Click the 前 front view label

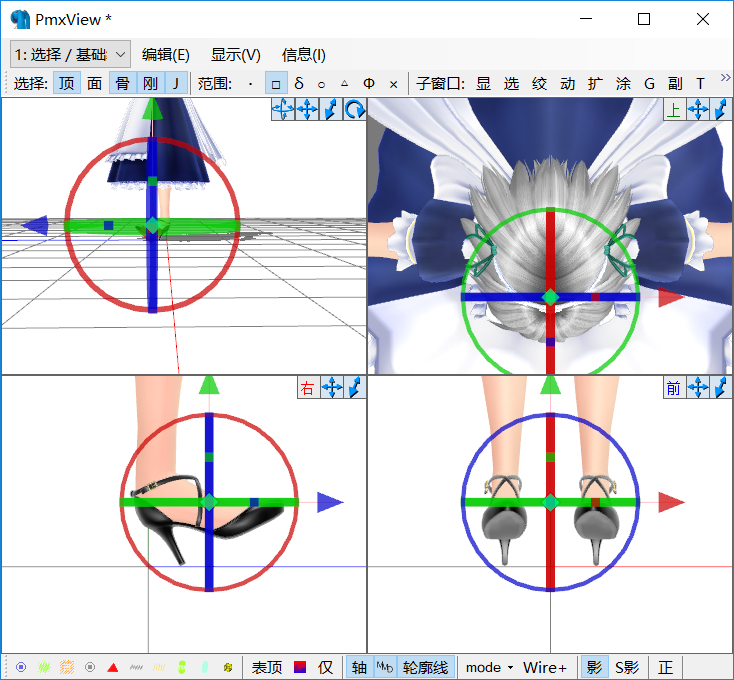pyautogui.click(x=674, y=388)
